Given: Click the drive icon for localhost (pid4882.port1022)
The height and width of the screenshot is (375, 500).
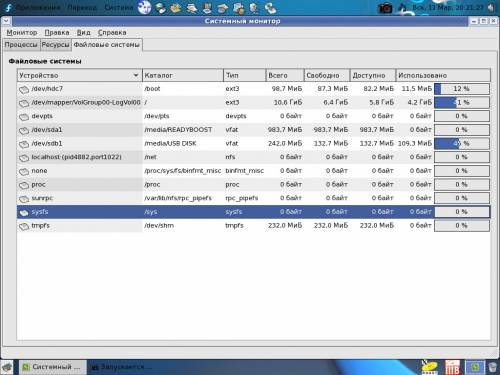Looking at the screenshot, I should (x=24, y=158).
